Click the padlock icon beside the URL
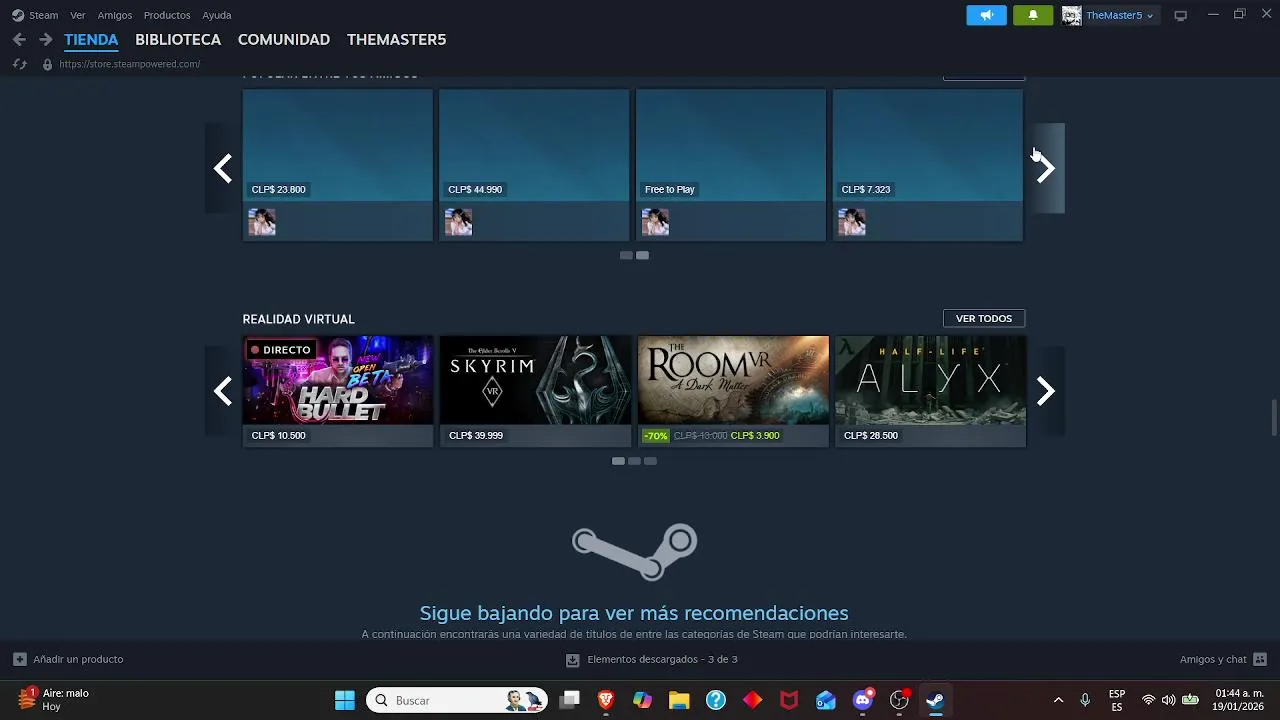This screenshot has height=720, width=1280. (x=47, y=64)
